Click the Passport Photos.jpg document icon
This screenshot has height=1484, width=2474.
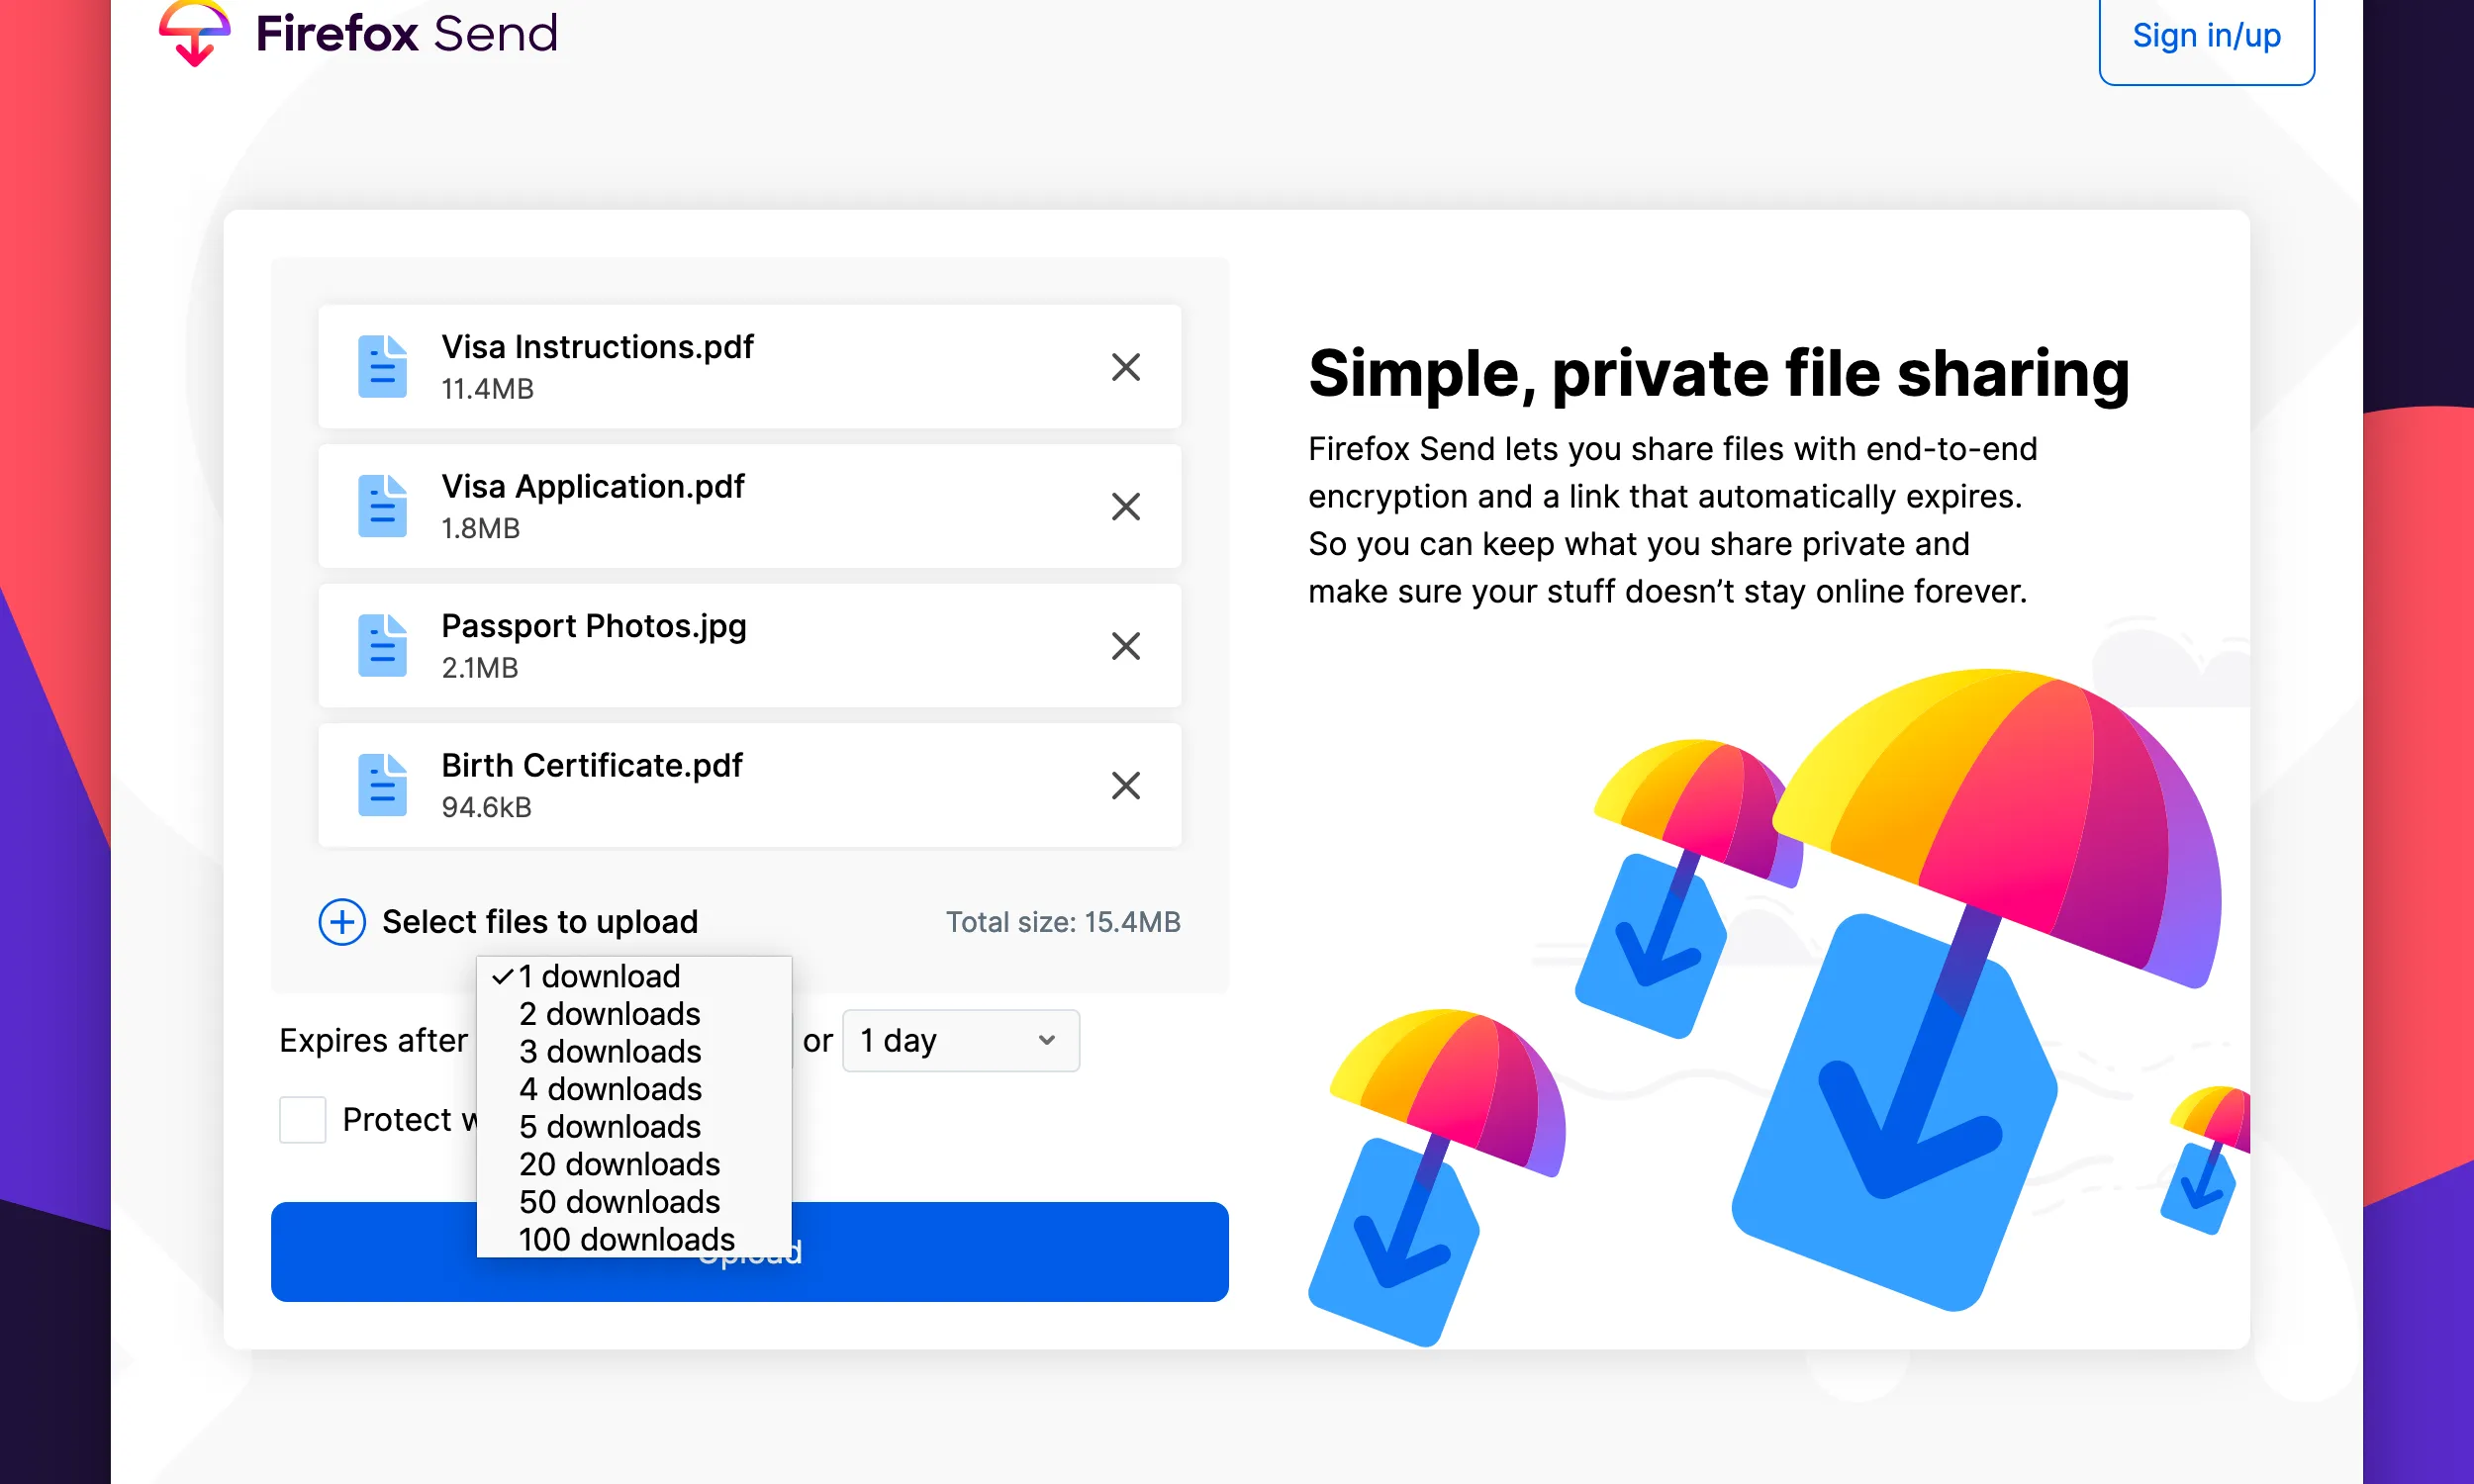pos(382,646)
